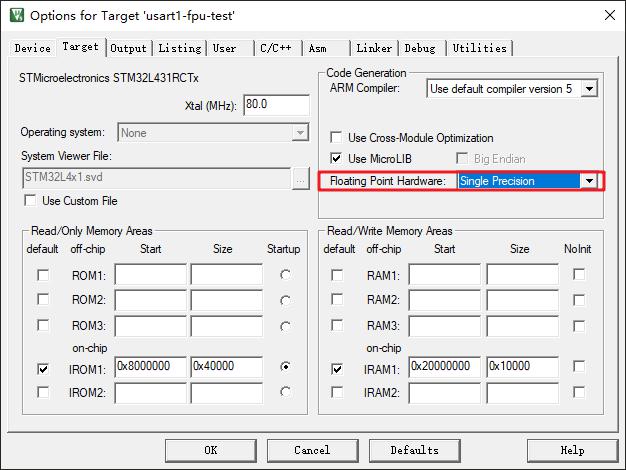Click the Defaults button
The width and height of the screenshot is (626, 470).
(x=414, y=451)
